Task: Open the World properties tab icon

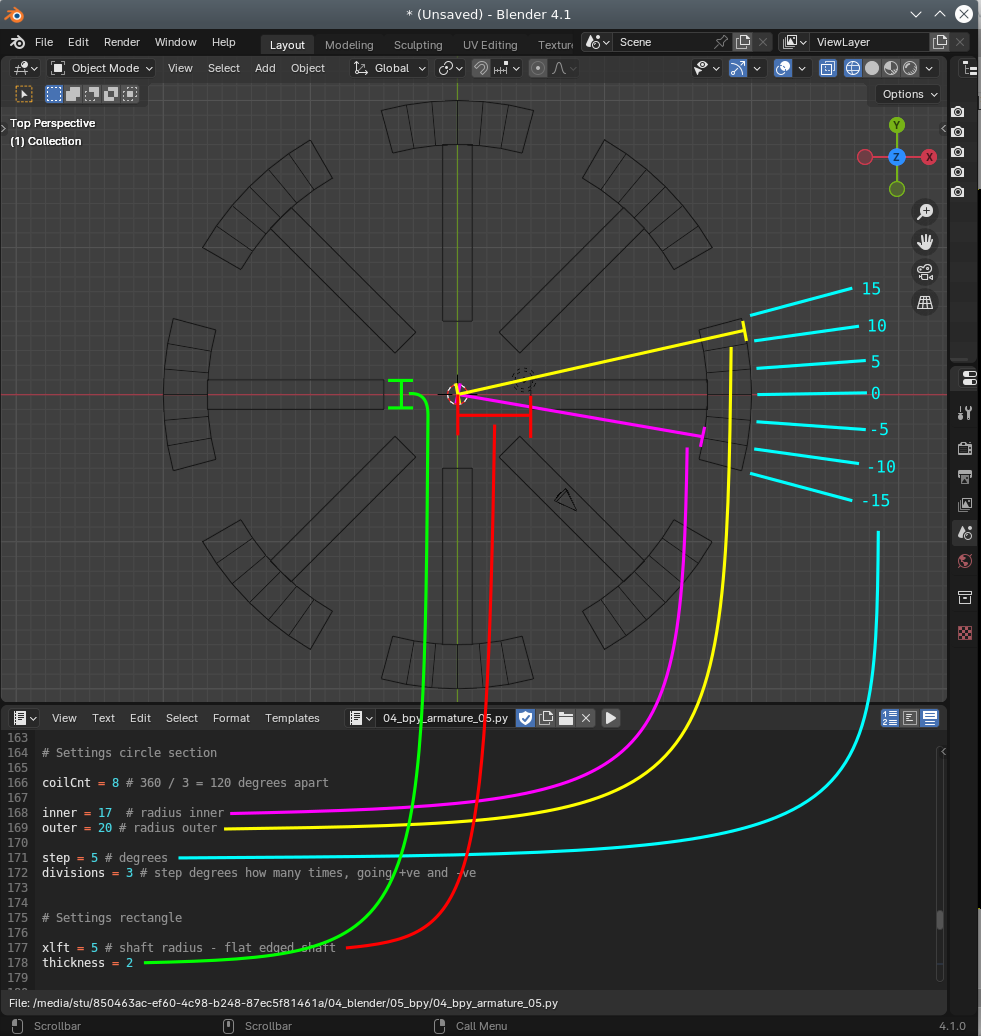Action: point(965,561)
